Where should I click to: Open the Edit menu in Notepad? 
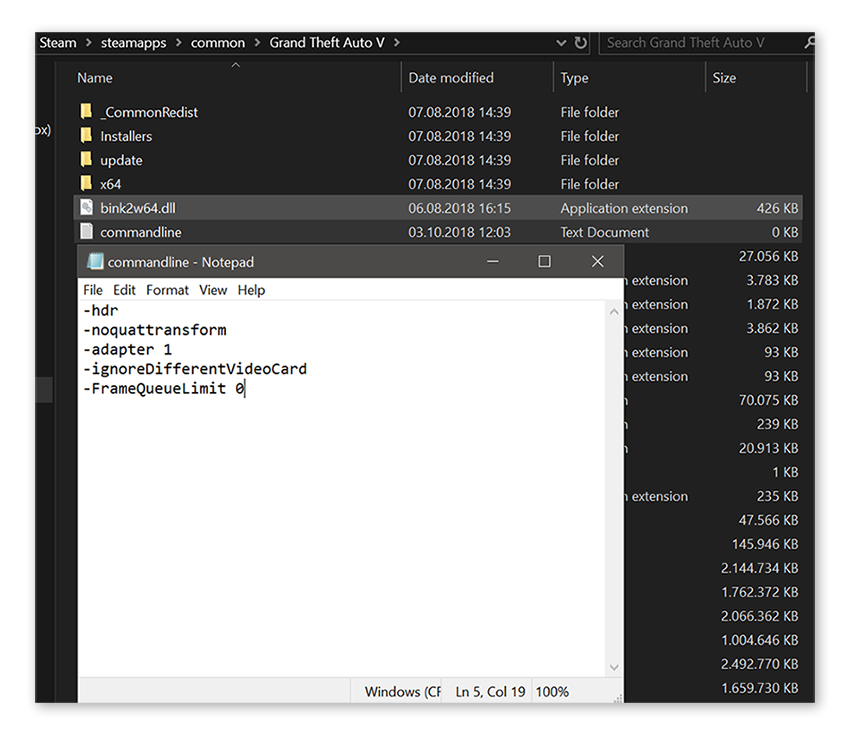[x=124, y=290]
